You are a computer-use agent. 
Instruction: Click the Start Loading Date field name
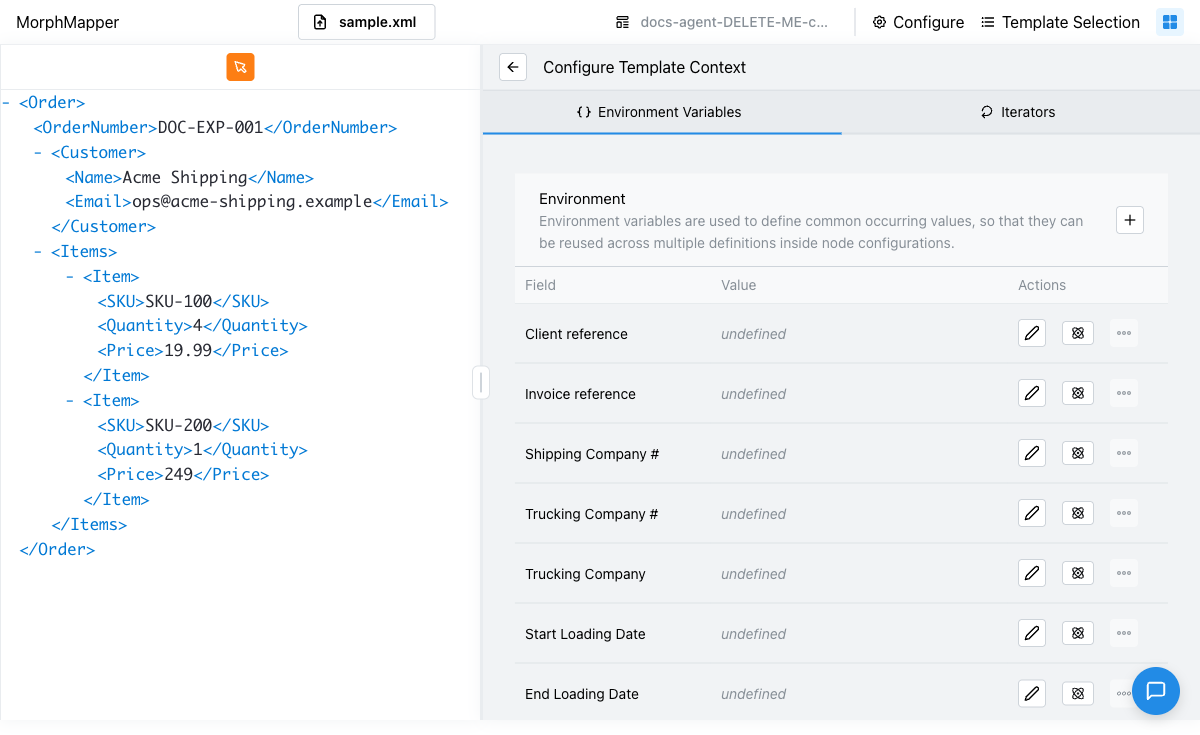(x=585, y=634)
